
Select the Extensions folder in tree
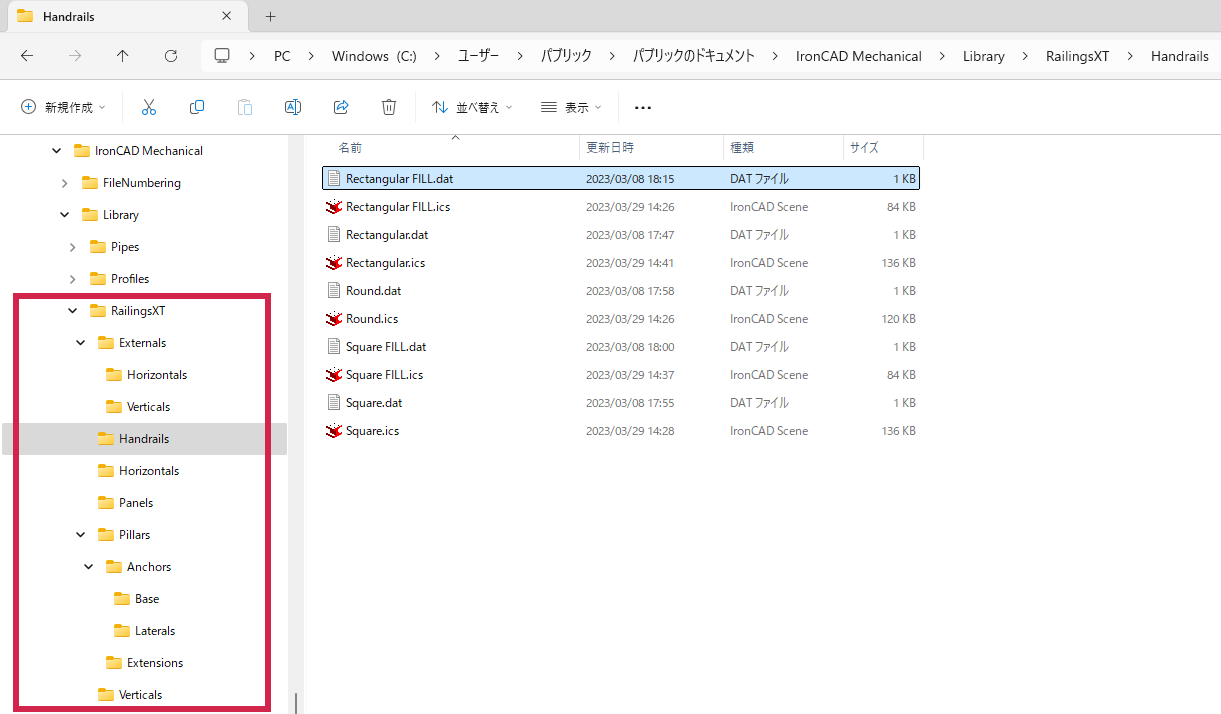tap(155, 663)
